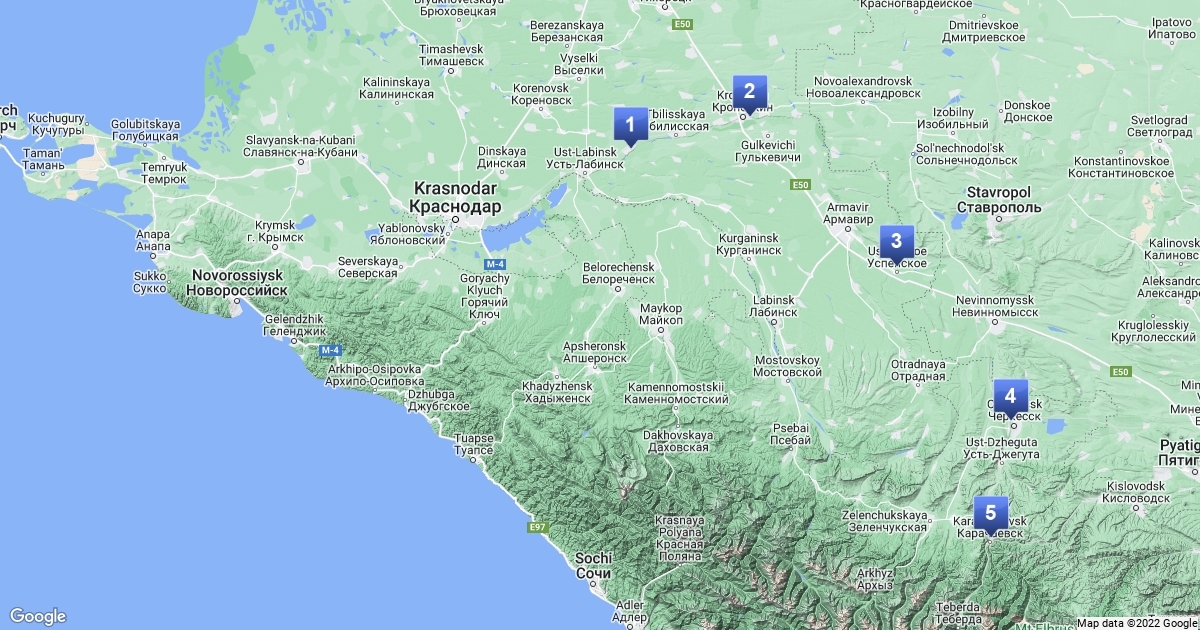Click the Tuapse label on the coast
The height and width of the screenshot is (630, 1200).
click(473, 444)
